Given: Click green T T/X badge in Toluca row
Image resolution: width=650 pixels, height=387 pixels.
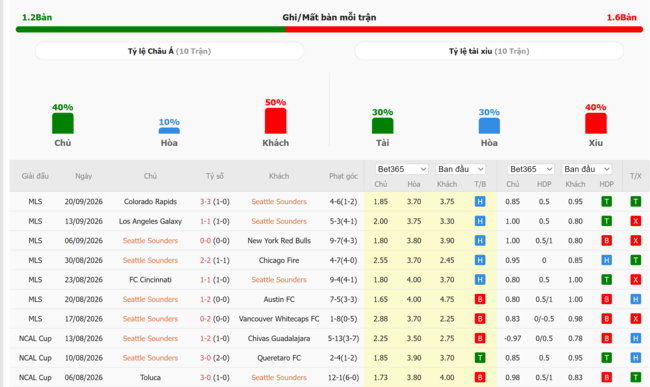Looking at the screenshot, I should click(x=635, y=377).
